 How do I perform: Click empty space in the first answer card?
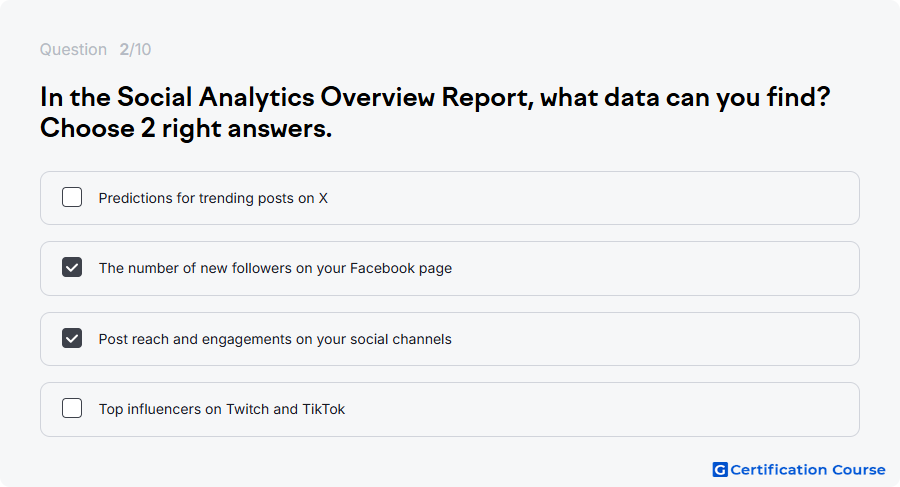pos(591,198)
